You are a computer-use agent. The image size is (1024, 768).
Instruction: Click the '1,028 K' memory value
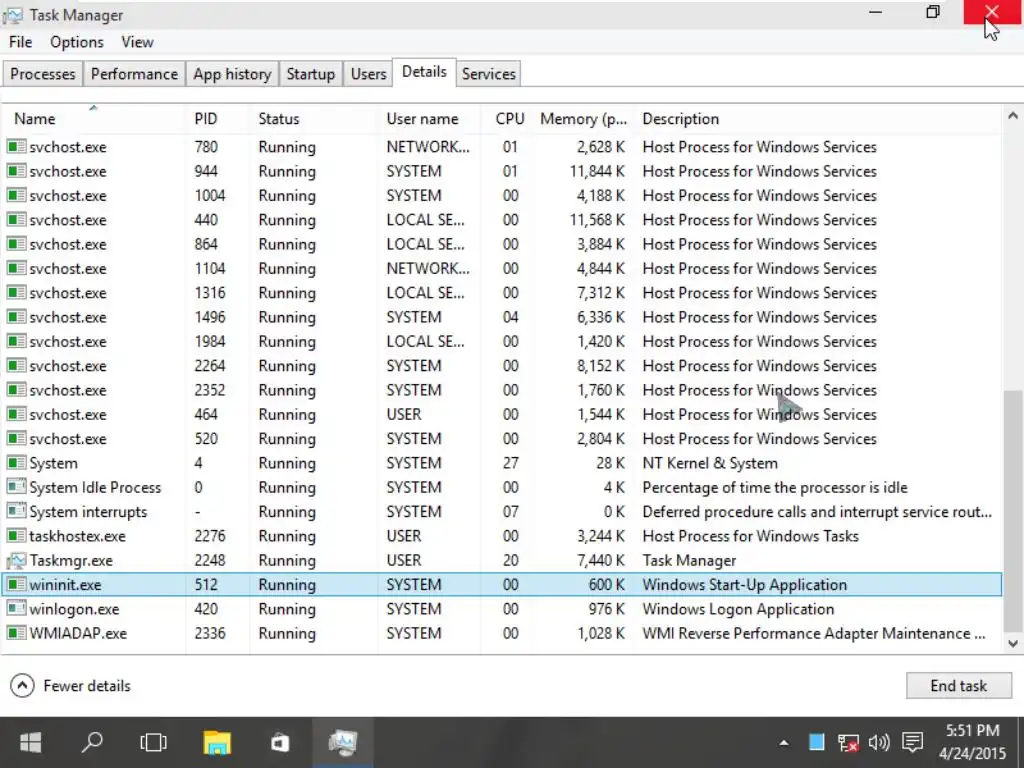point(601,633)
